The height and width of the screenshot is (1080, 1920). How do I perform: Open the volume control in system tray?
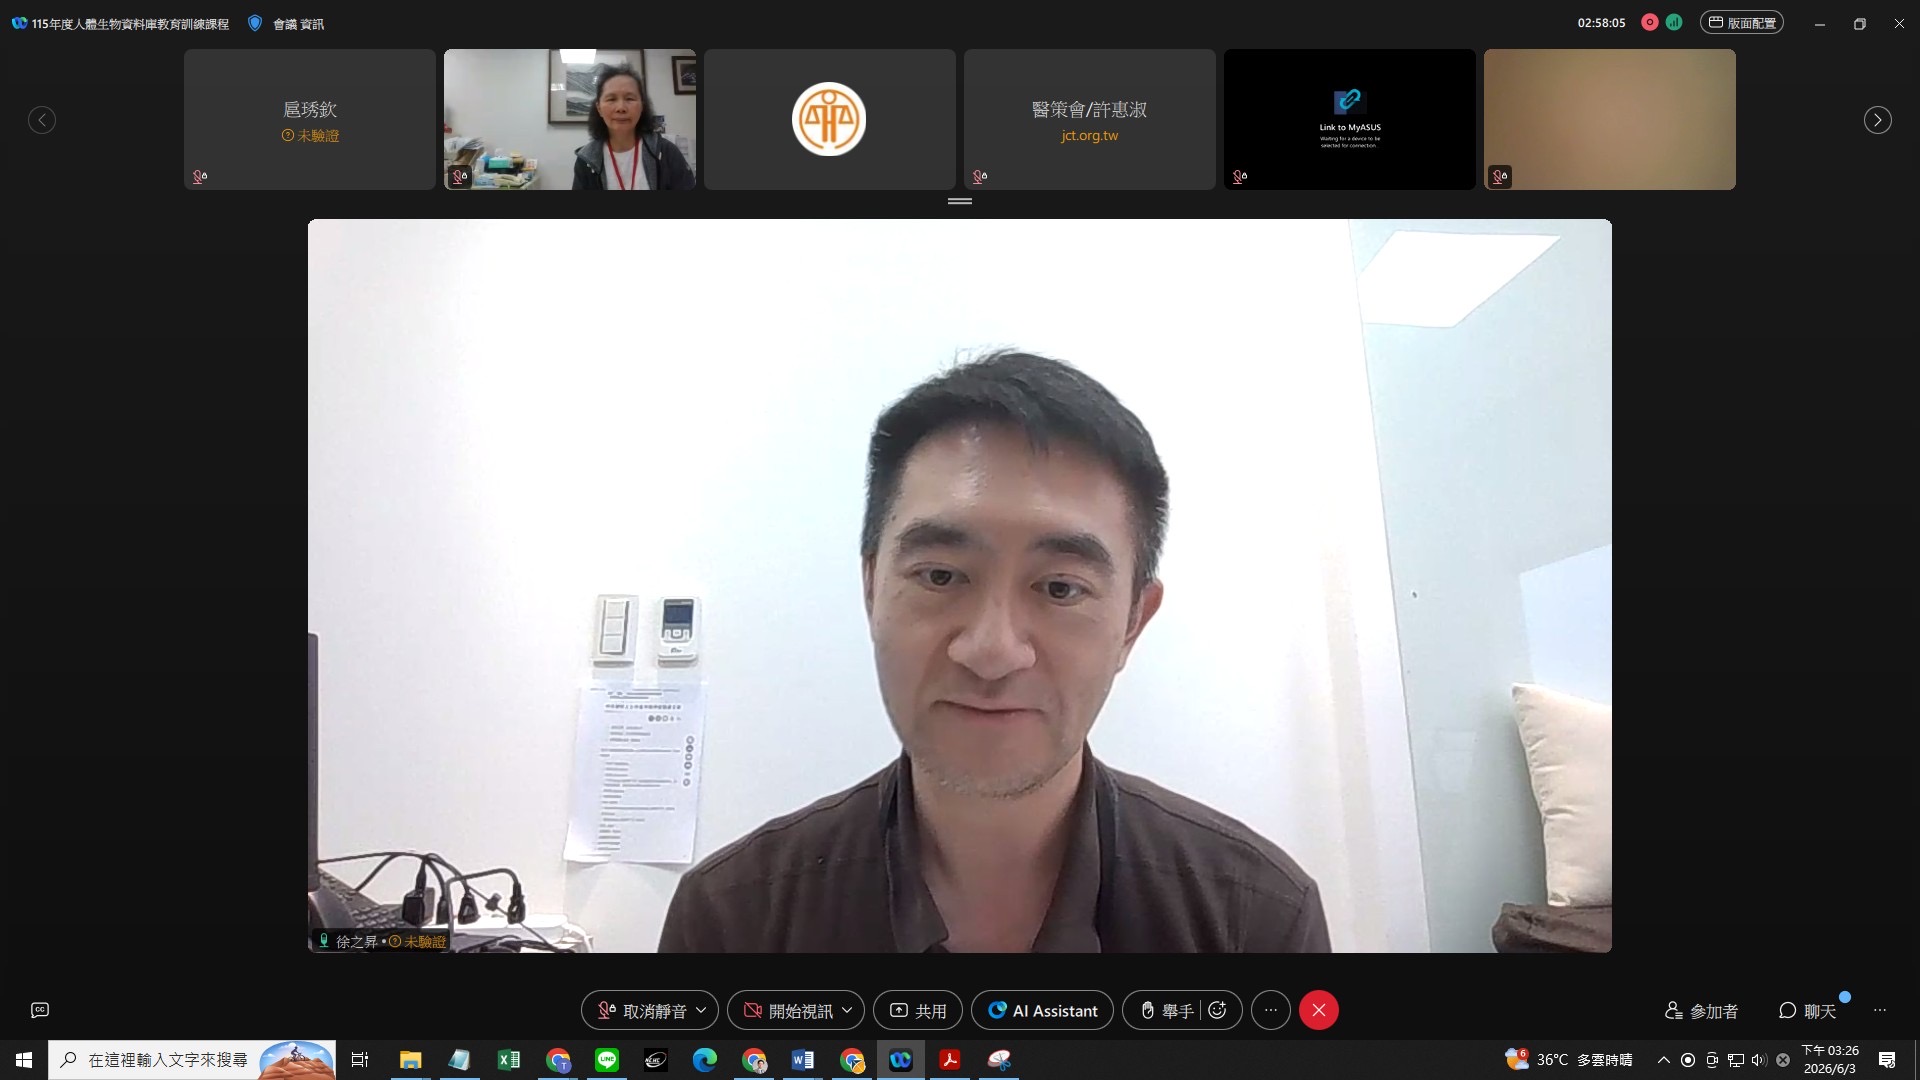click(1759, 1060)
